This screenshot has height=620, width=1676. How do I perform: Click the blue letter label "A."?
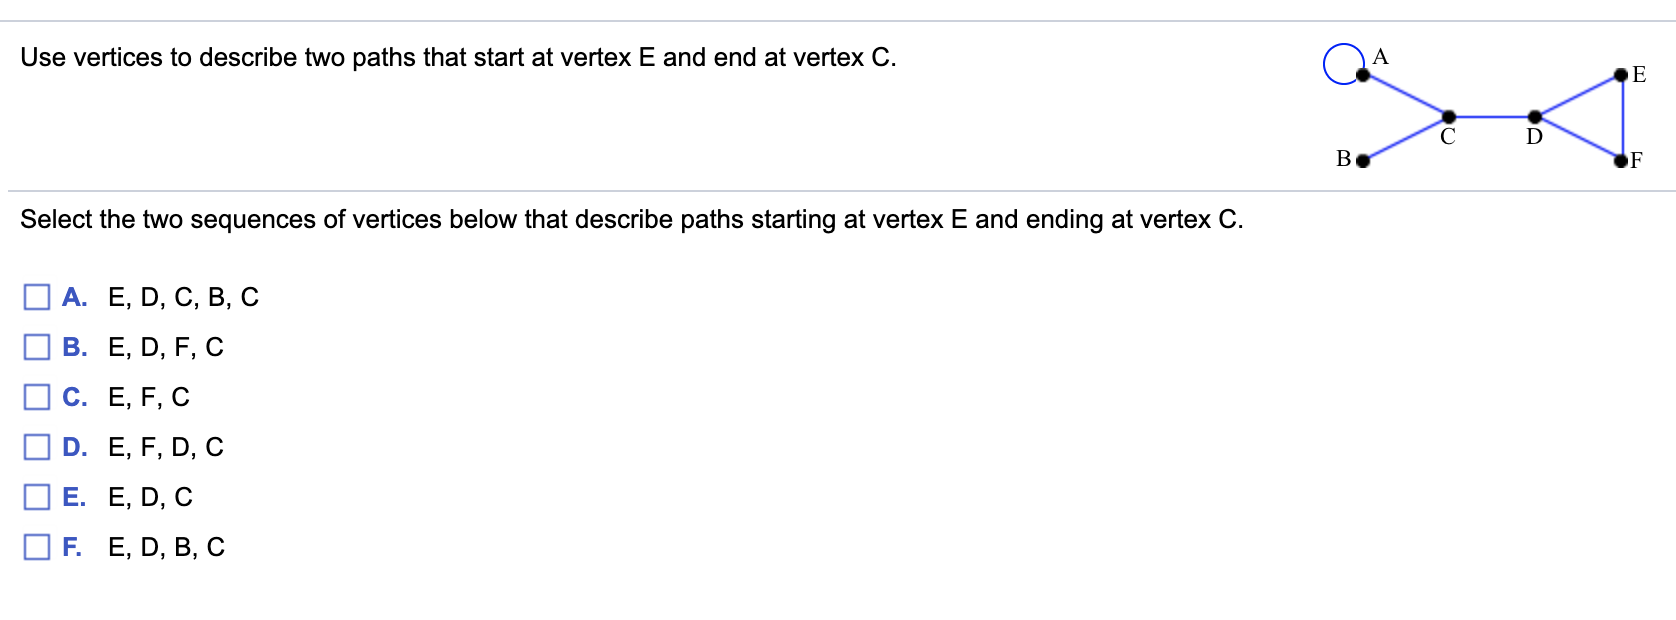[x=72, y=295]
